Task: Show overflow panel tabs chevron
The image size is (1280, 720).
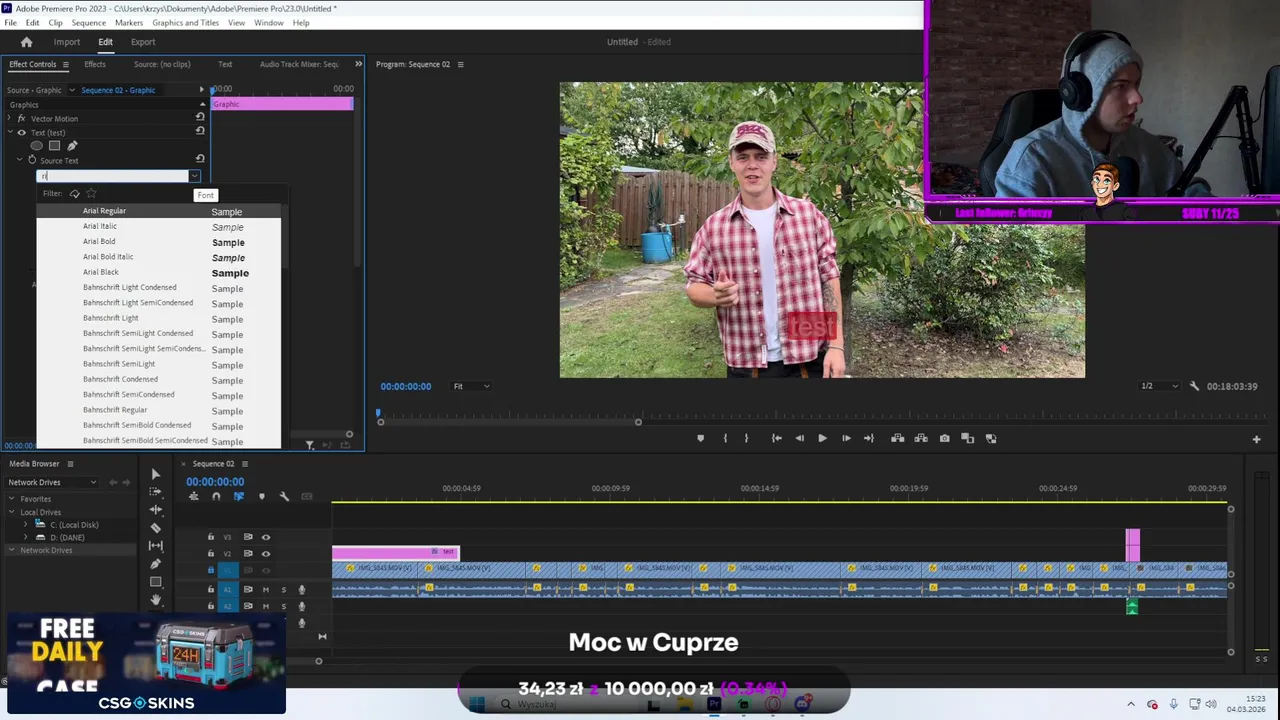Action: pos(358,64)
